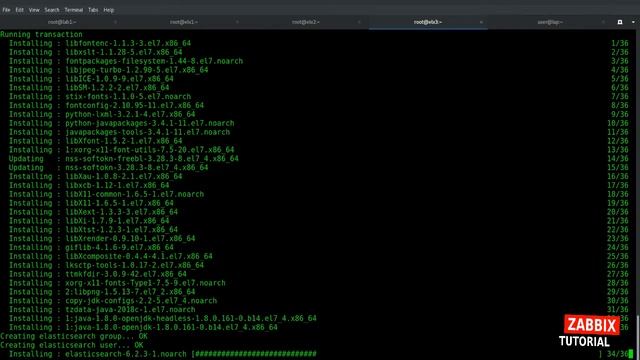Click xorg-x11-fonts-Type1-7.5-9.el7.noarch text
This screenshot has height=360, width=640.
[x=145, y=283]
